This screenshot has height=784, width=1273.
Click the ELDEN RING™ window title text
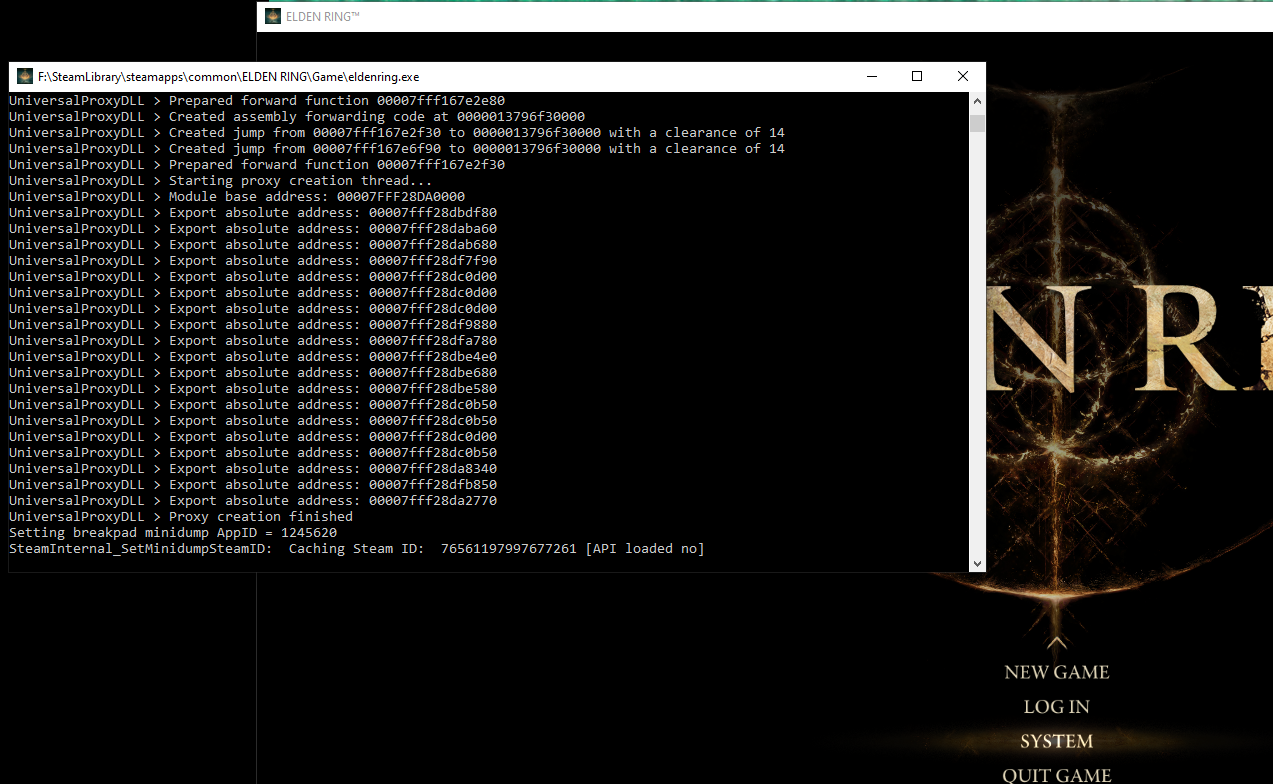click(323, 16)
